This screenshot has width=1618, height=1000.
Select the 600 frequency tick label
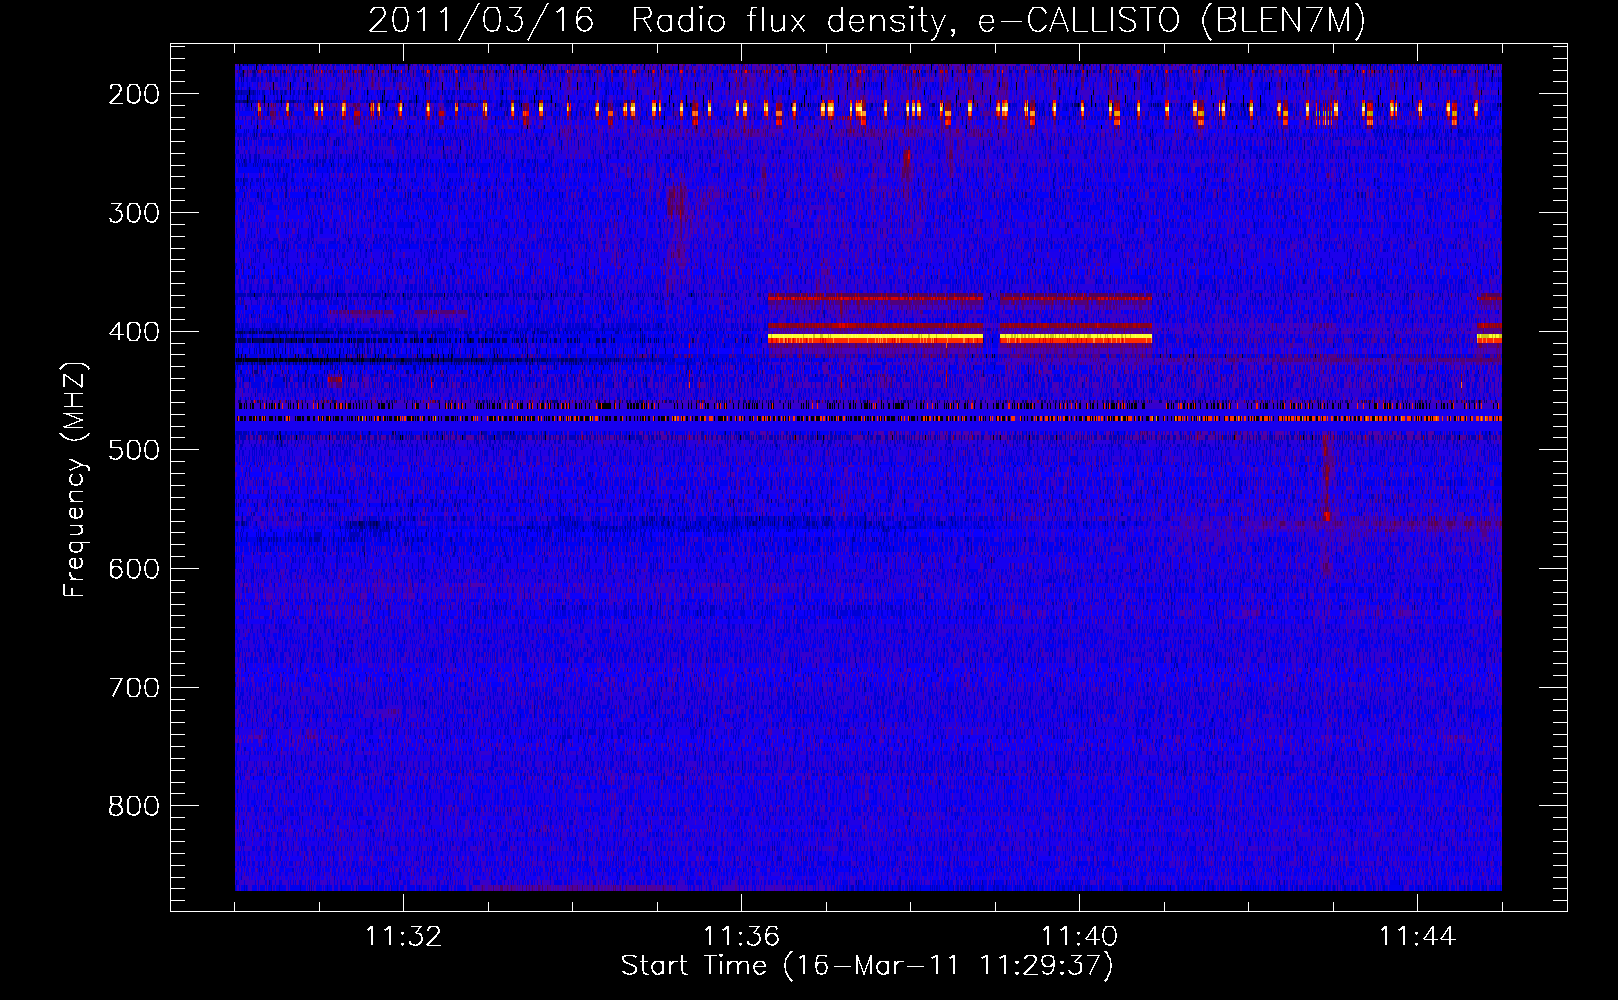134,569
